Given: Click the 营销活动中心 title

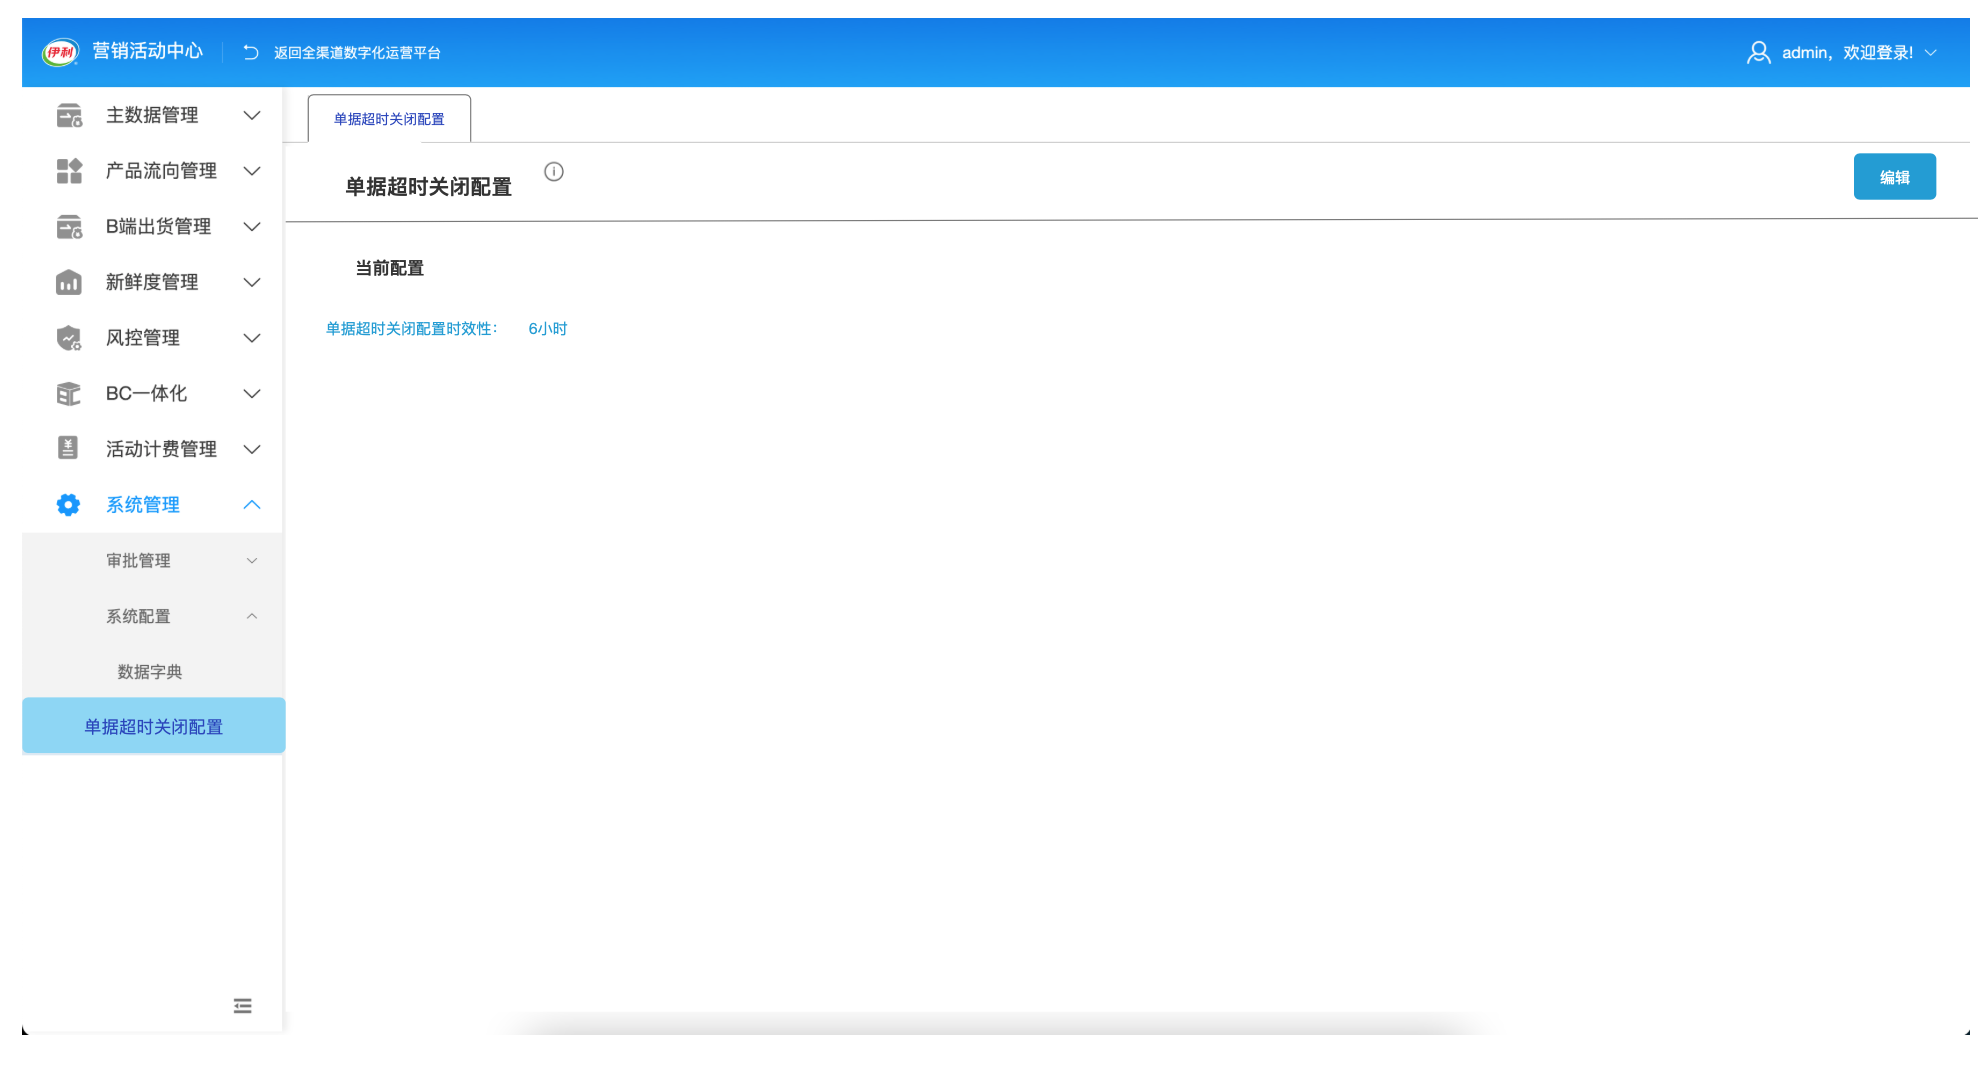Looking at the screenshot, I should pos(148,51).
